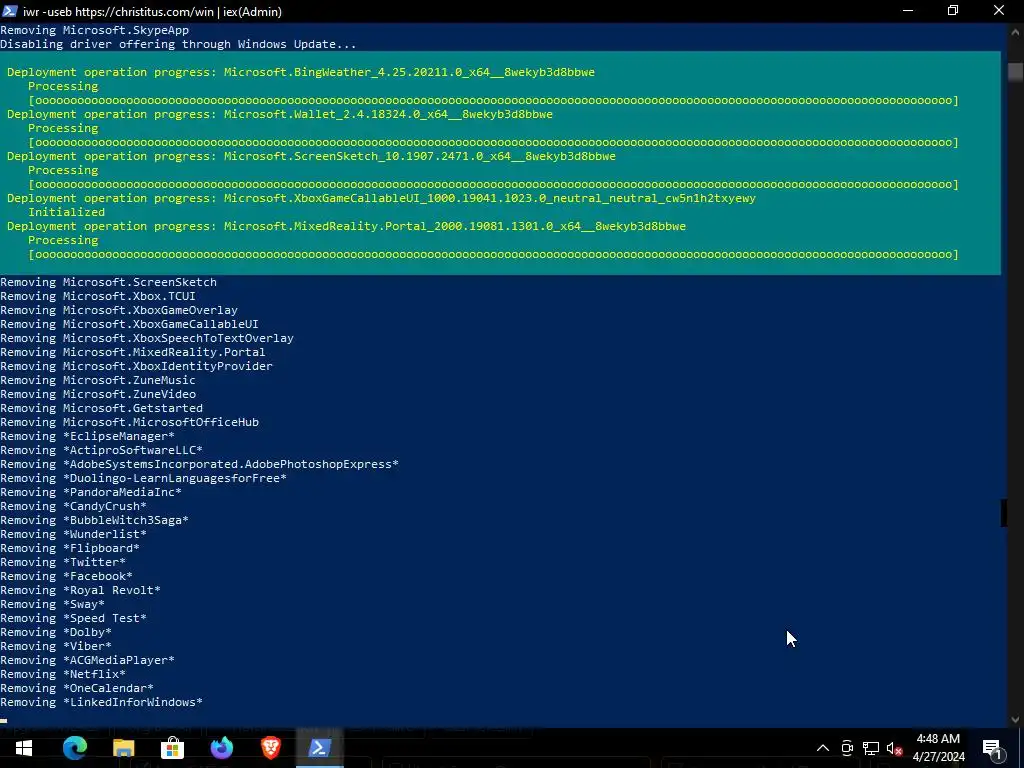
Task: Click 'Removing *Duolingo-LearnLanguagesforFree*' line
Action: (144, 478)
